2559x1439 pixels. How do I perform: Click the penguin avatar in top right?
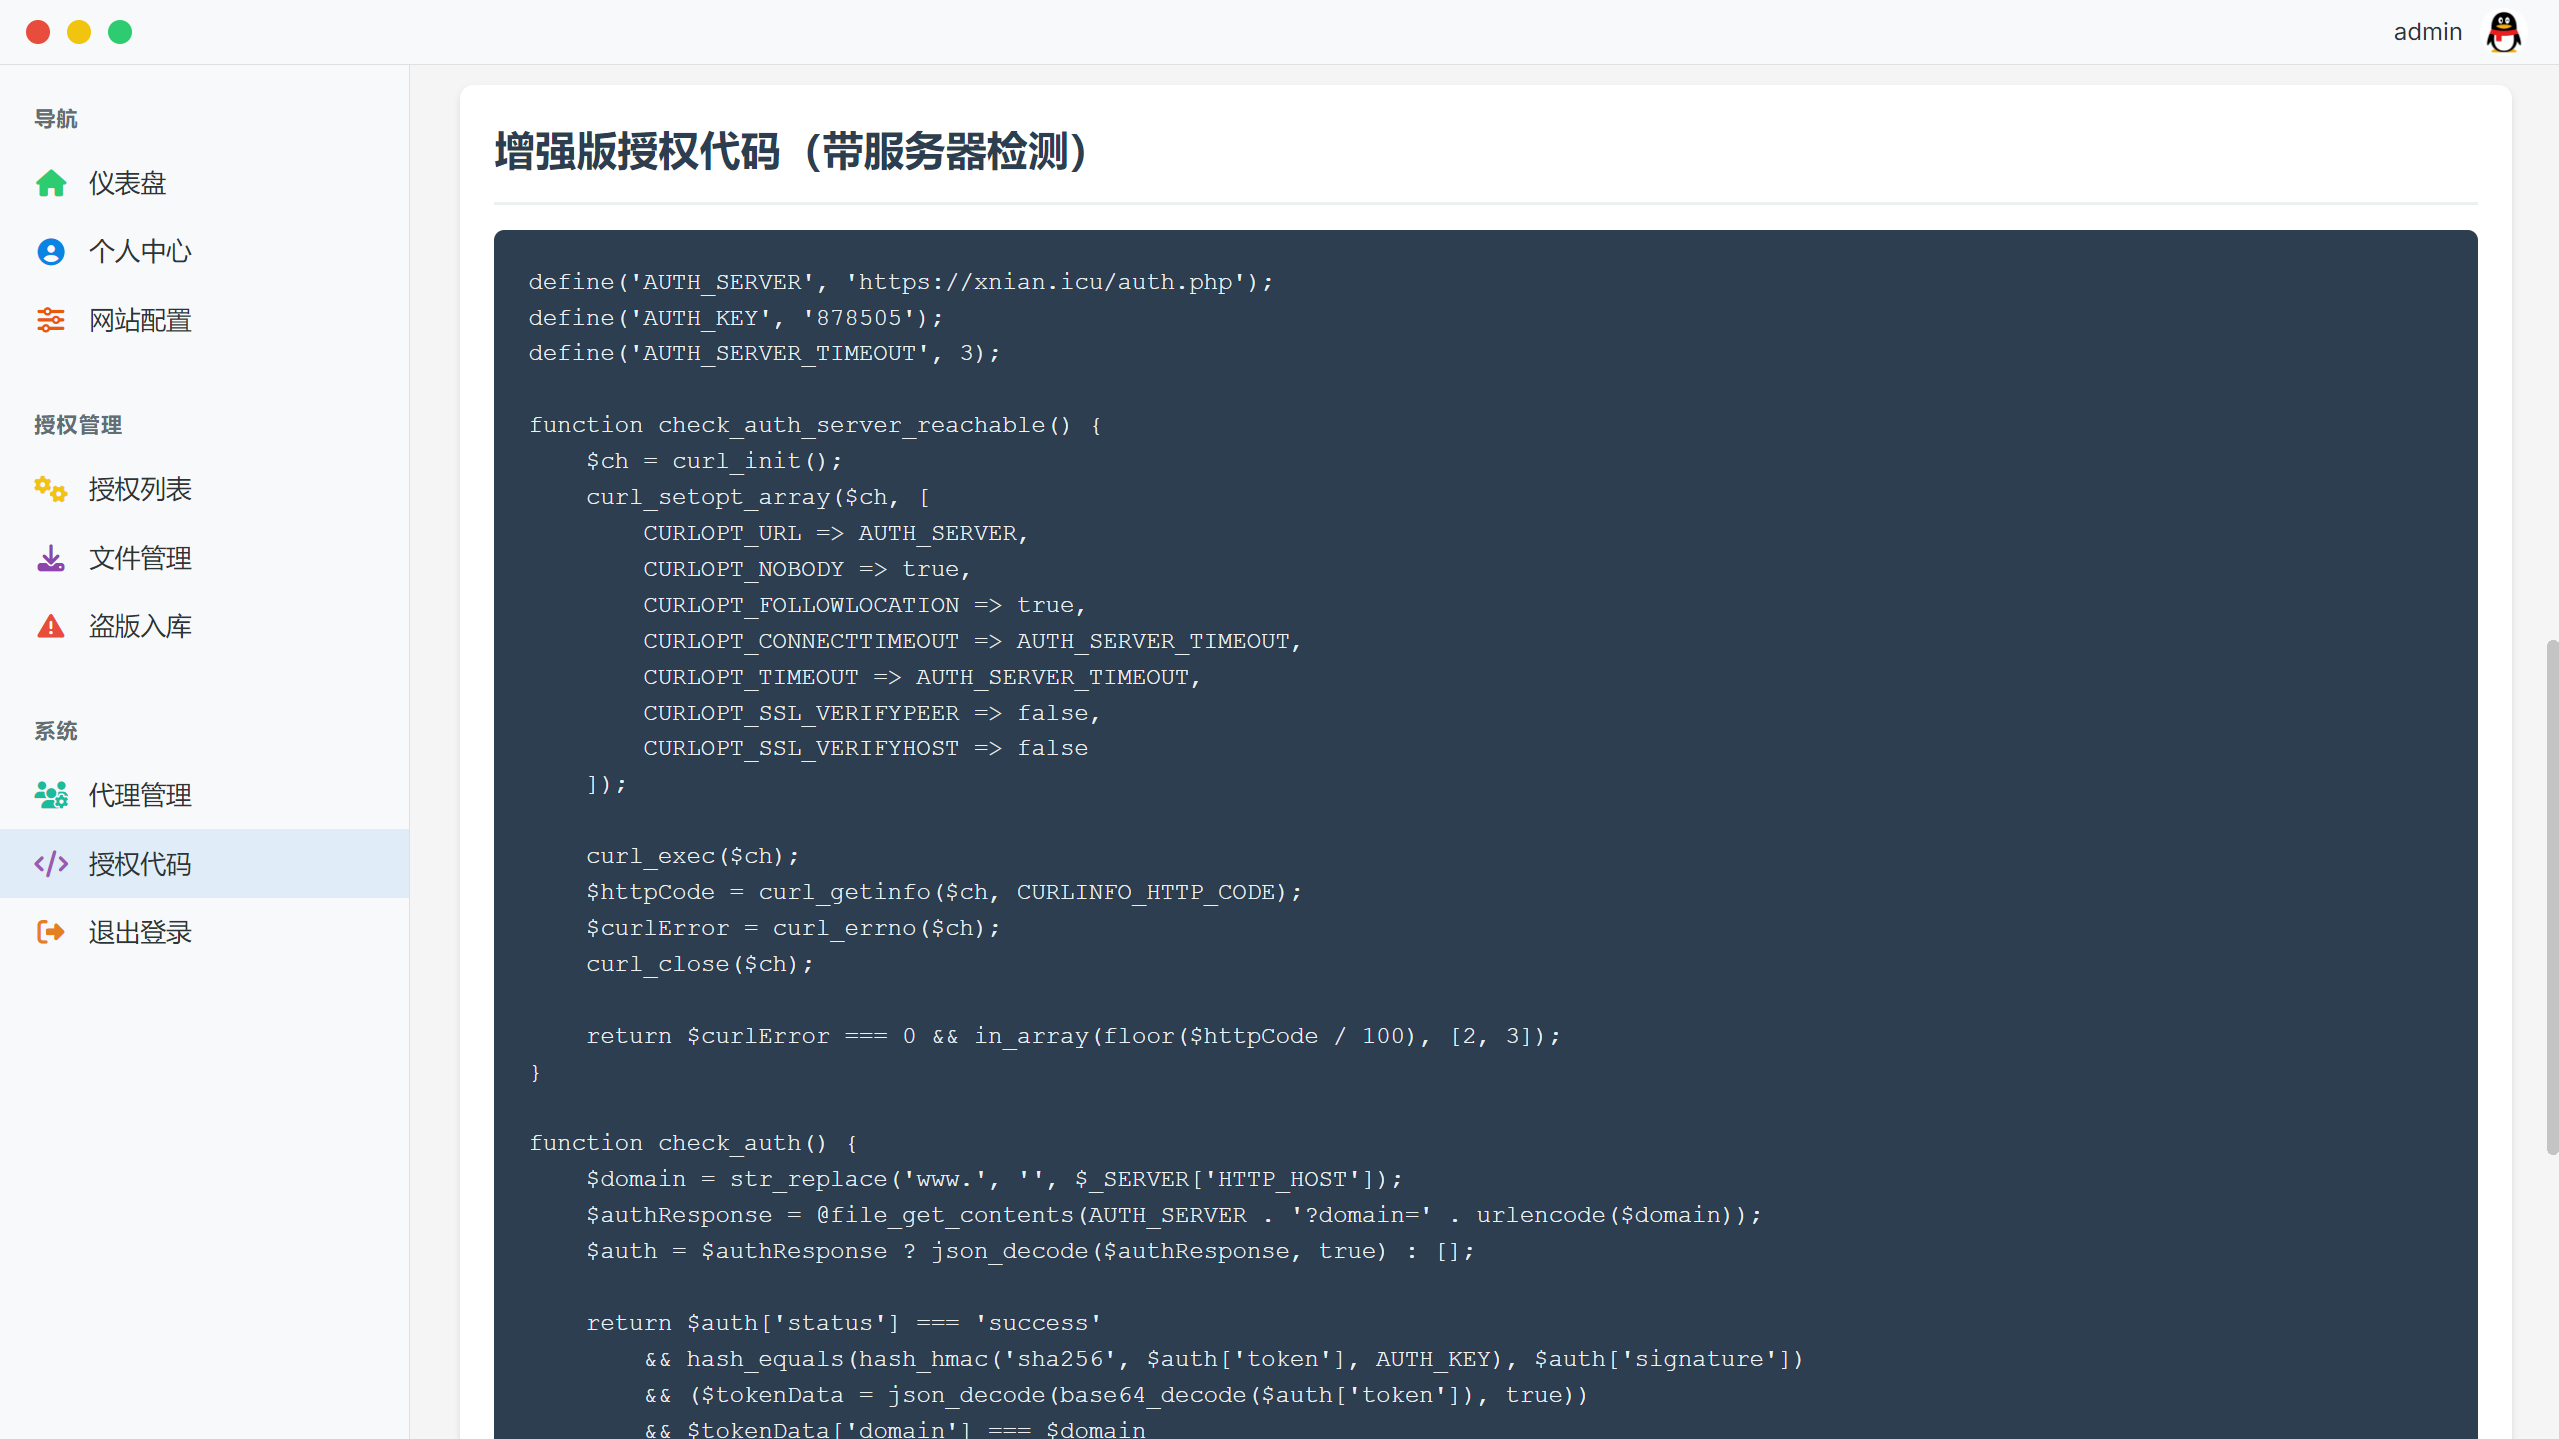point(2503,32)
